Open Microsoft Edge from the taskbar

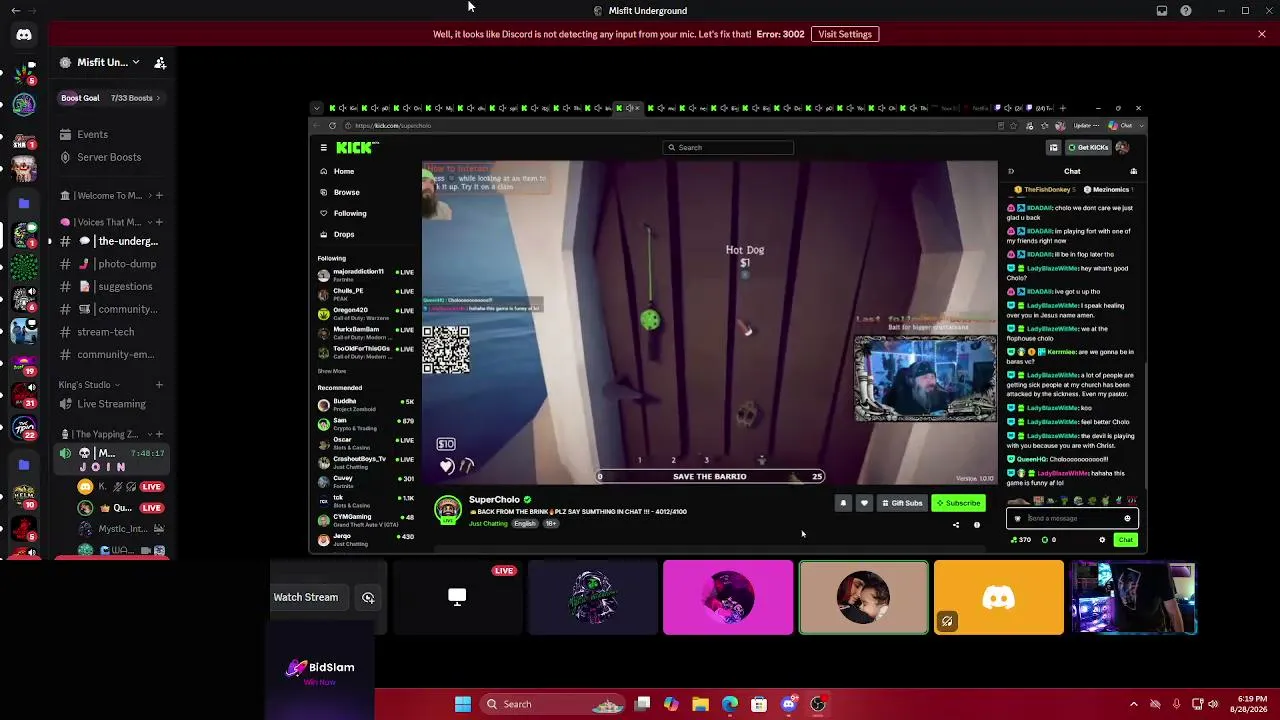pyautogui.click(x=730, y=704)
